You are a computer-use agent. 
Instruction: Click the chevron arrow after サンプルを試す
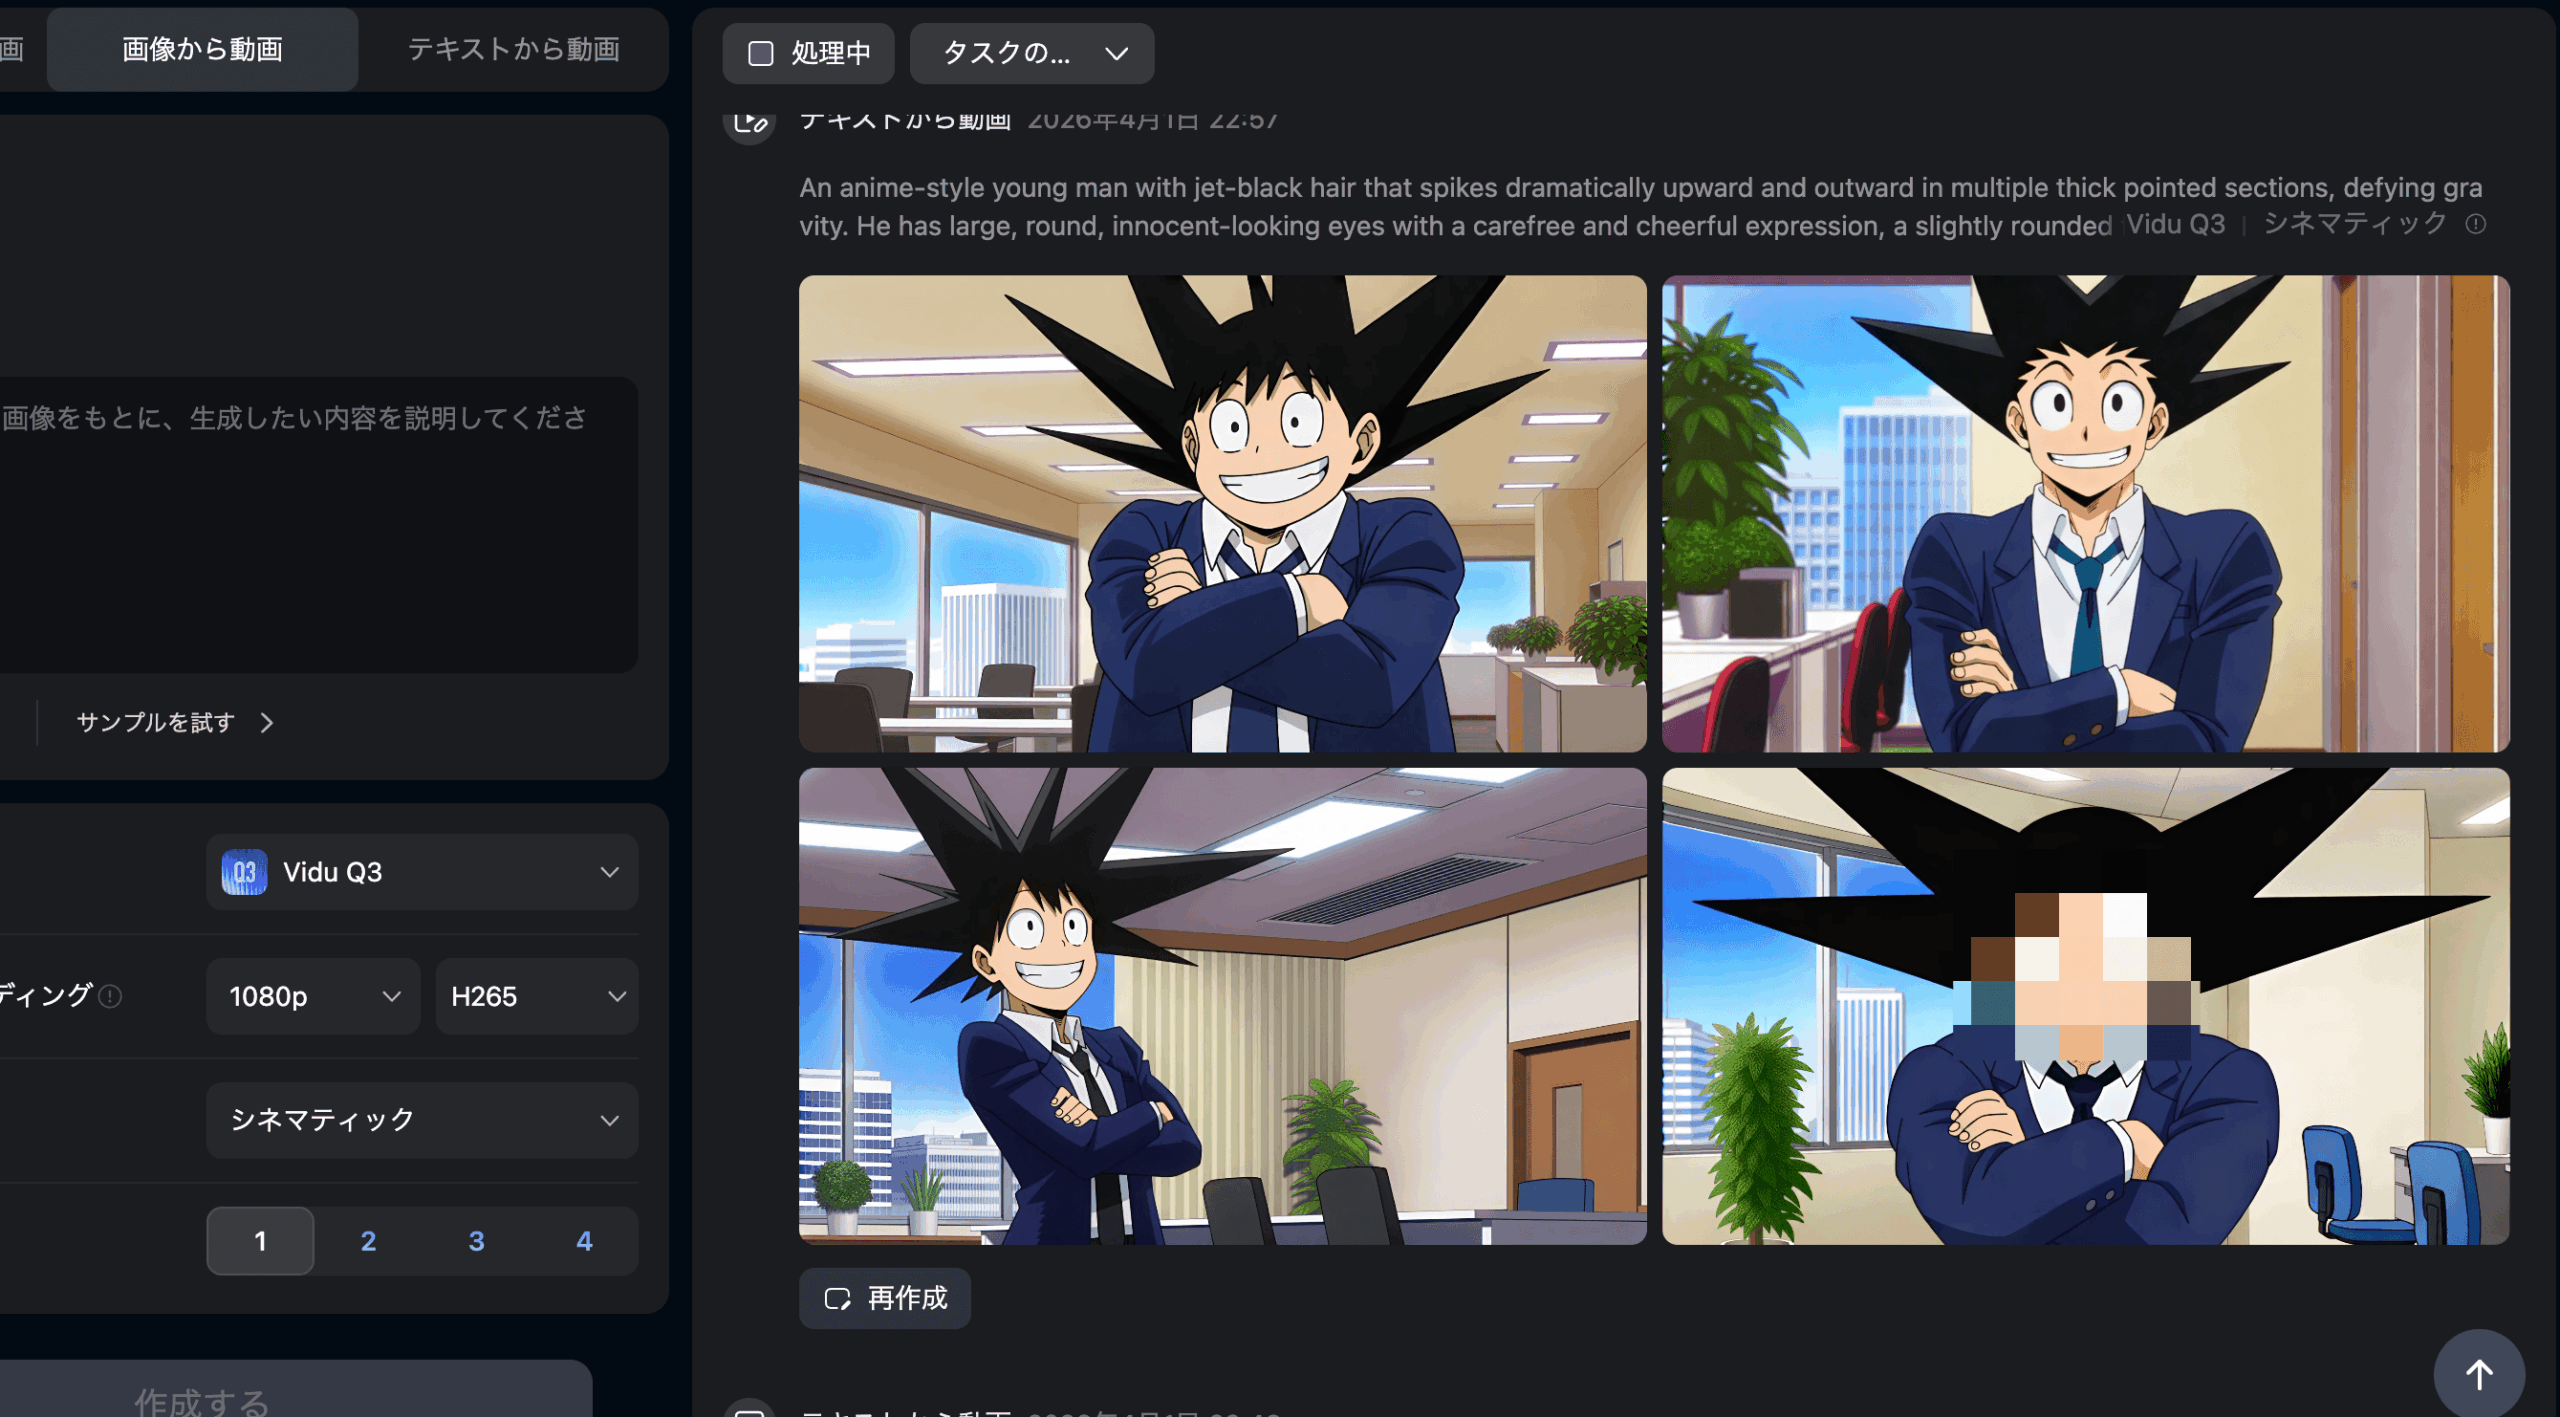point(266,722)
